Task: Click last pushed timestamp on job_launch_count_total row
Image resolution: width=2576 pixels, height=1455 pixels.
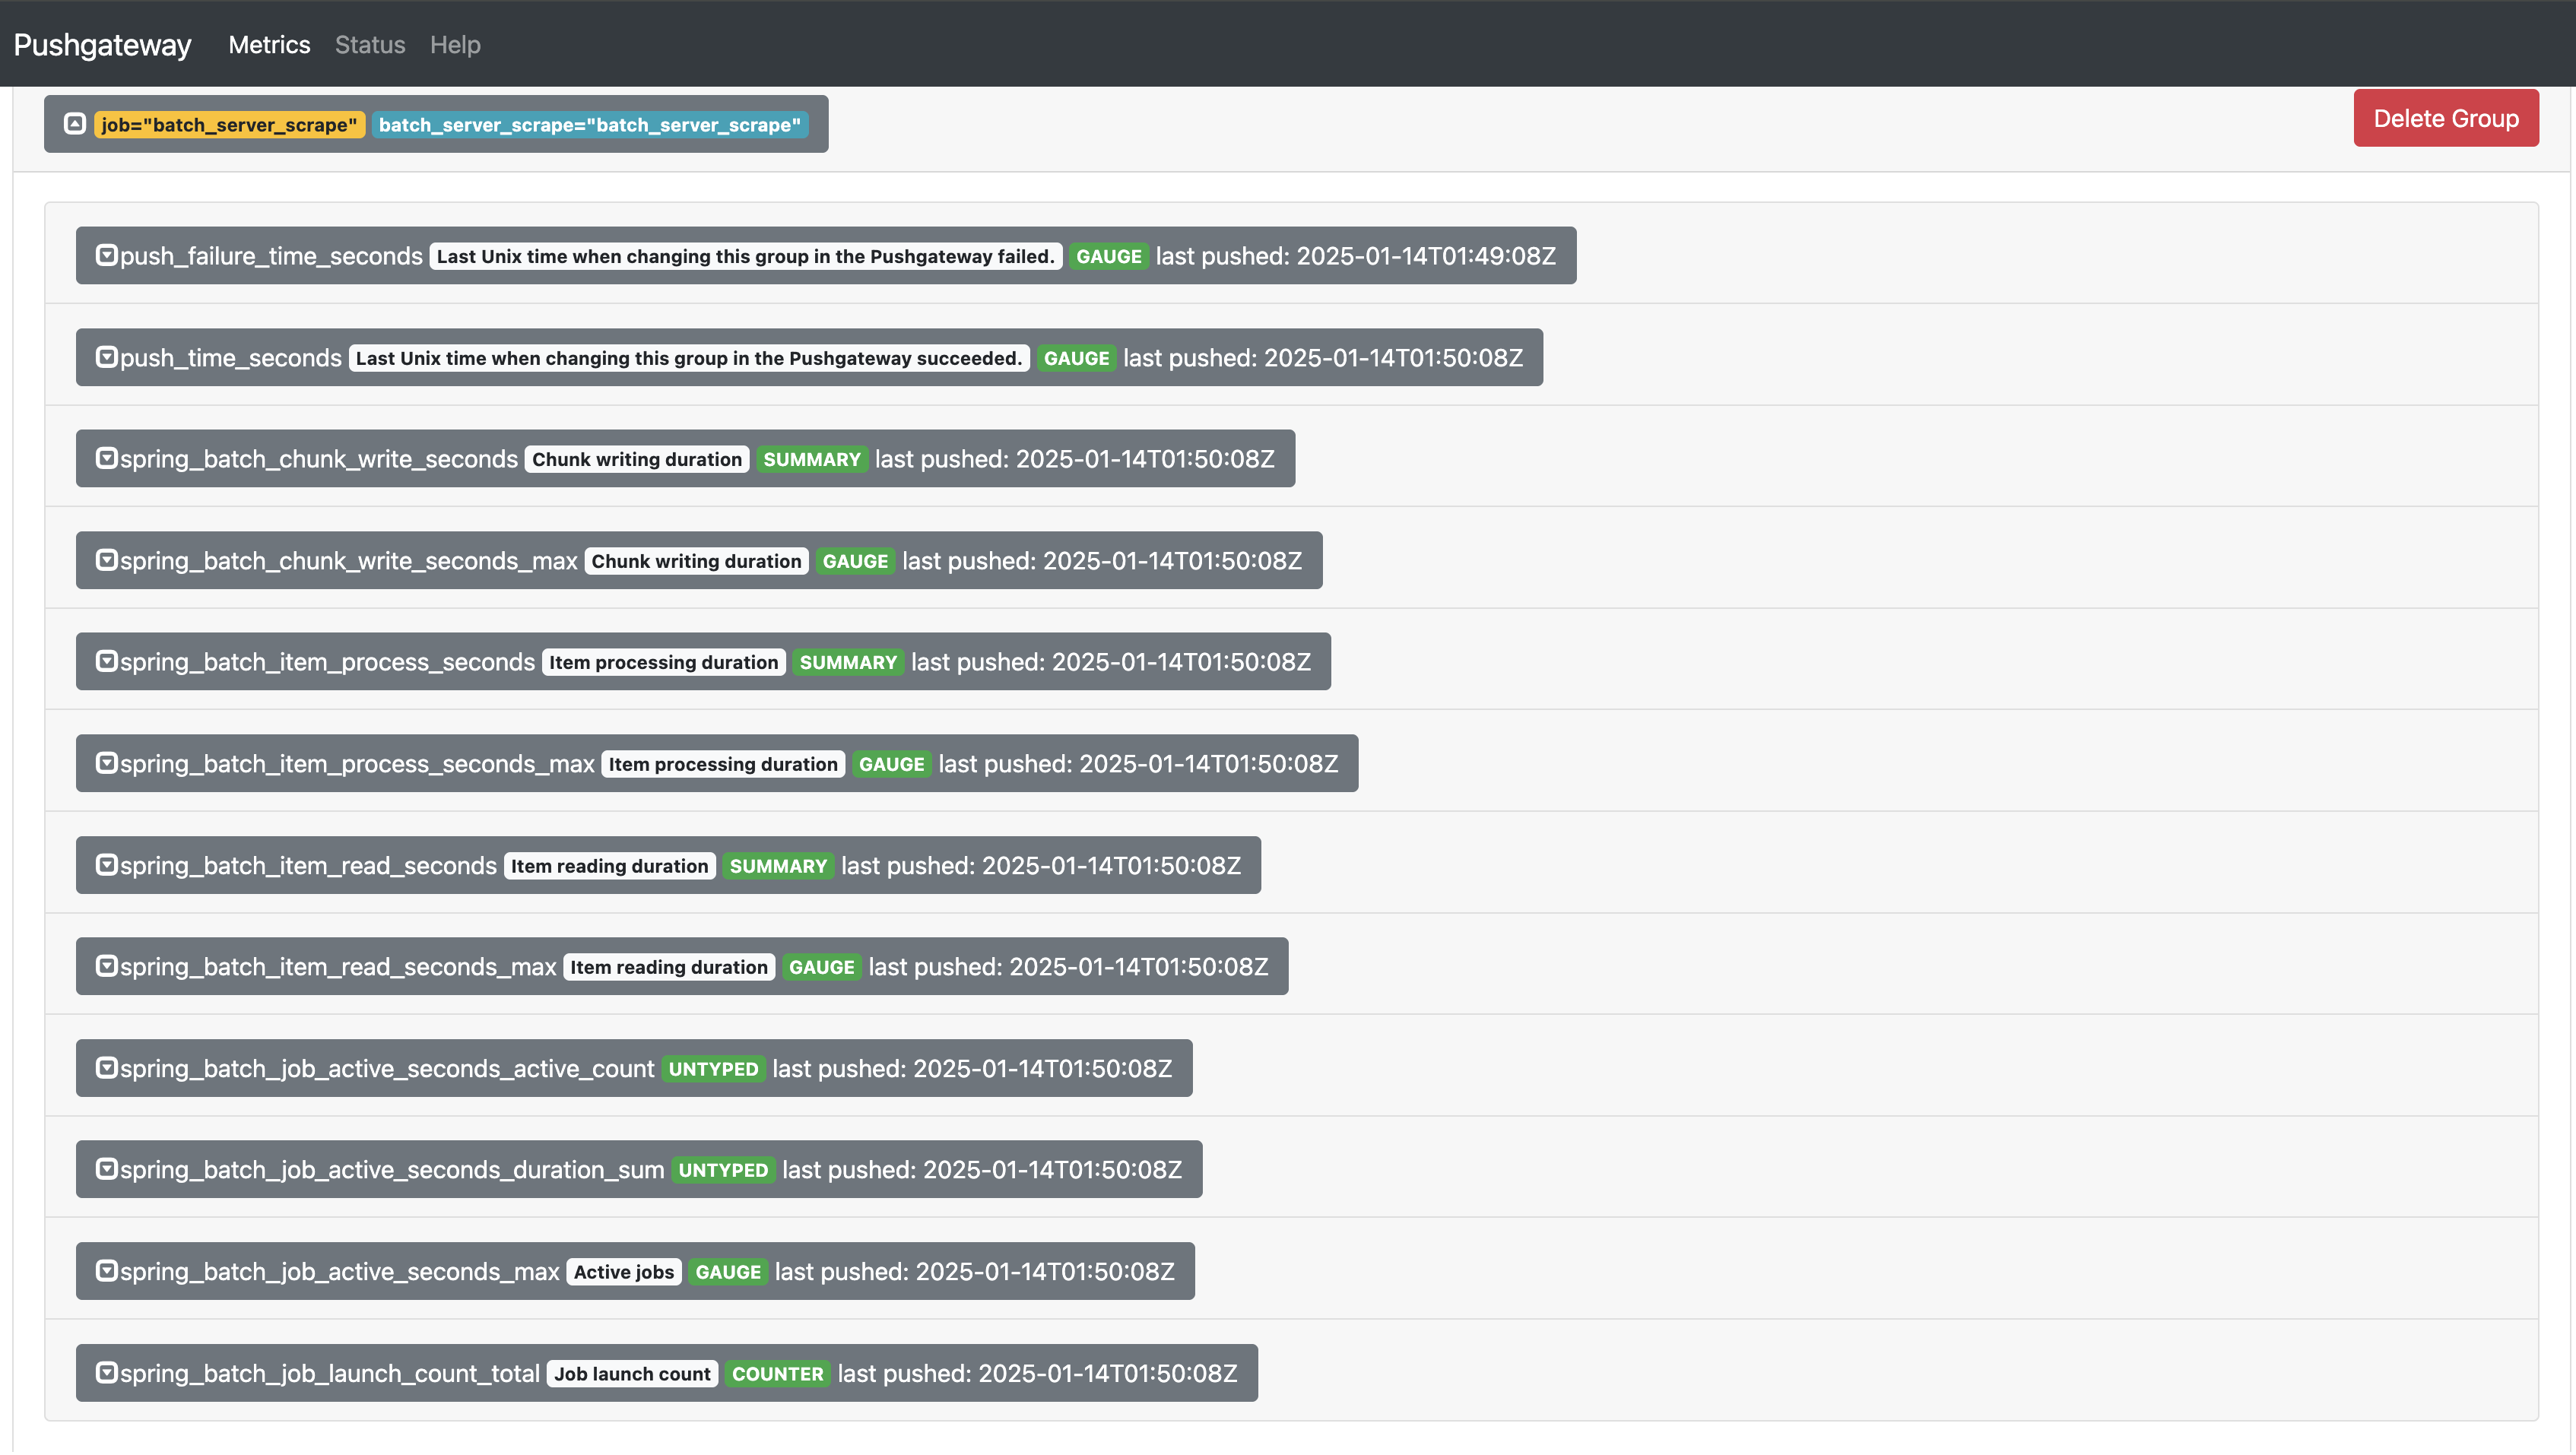Action: (1038, 1374)
